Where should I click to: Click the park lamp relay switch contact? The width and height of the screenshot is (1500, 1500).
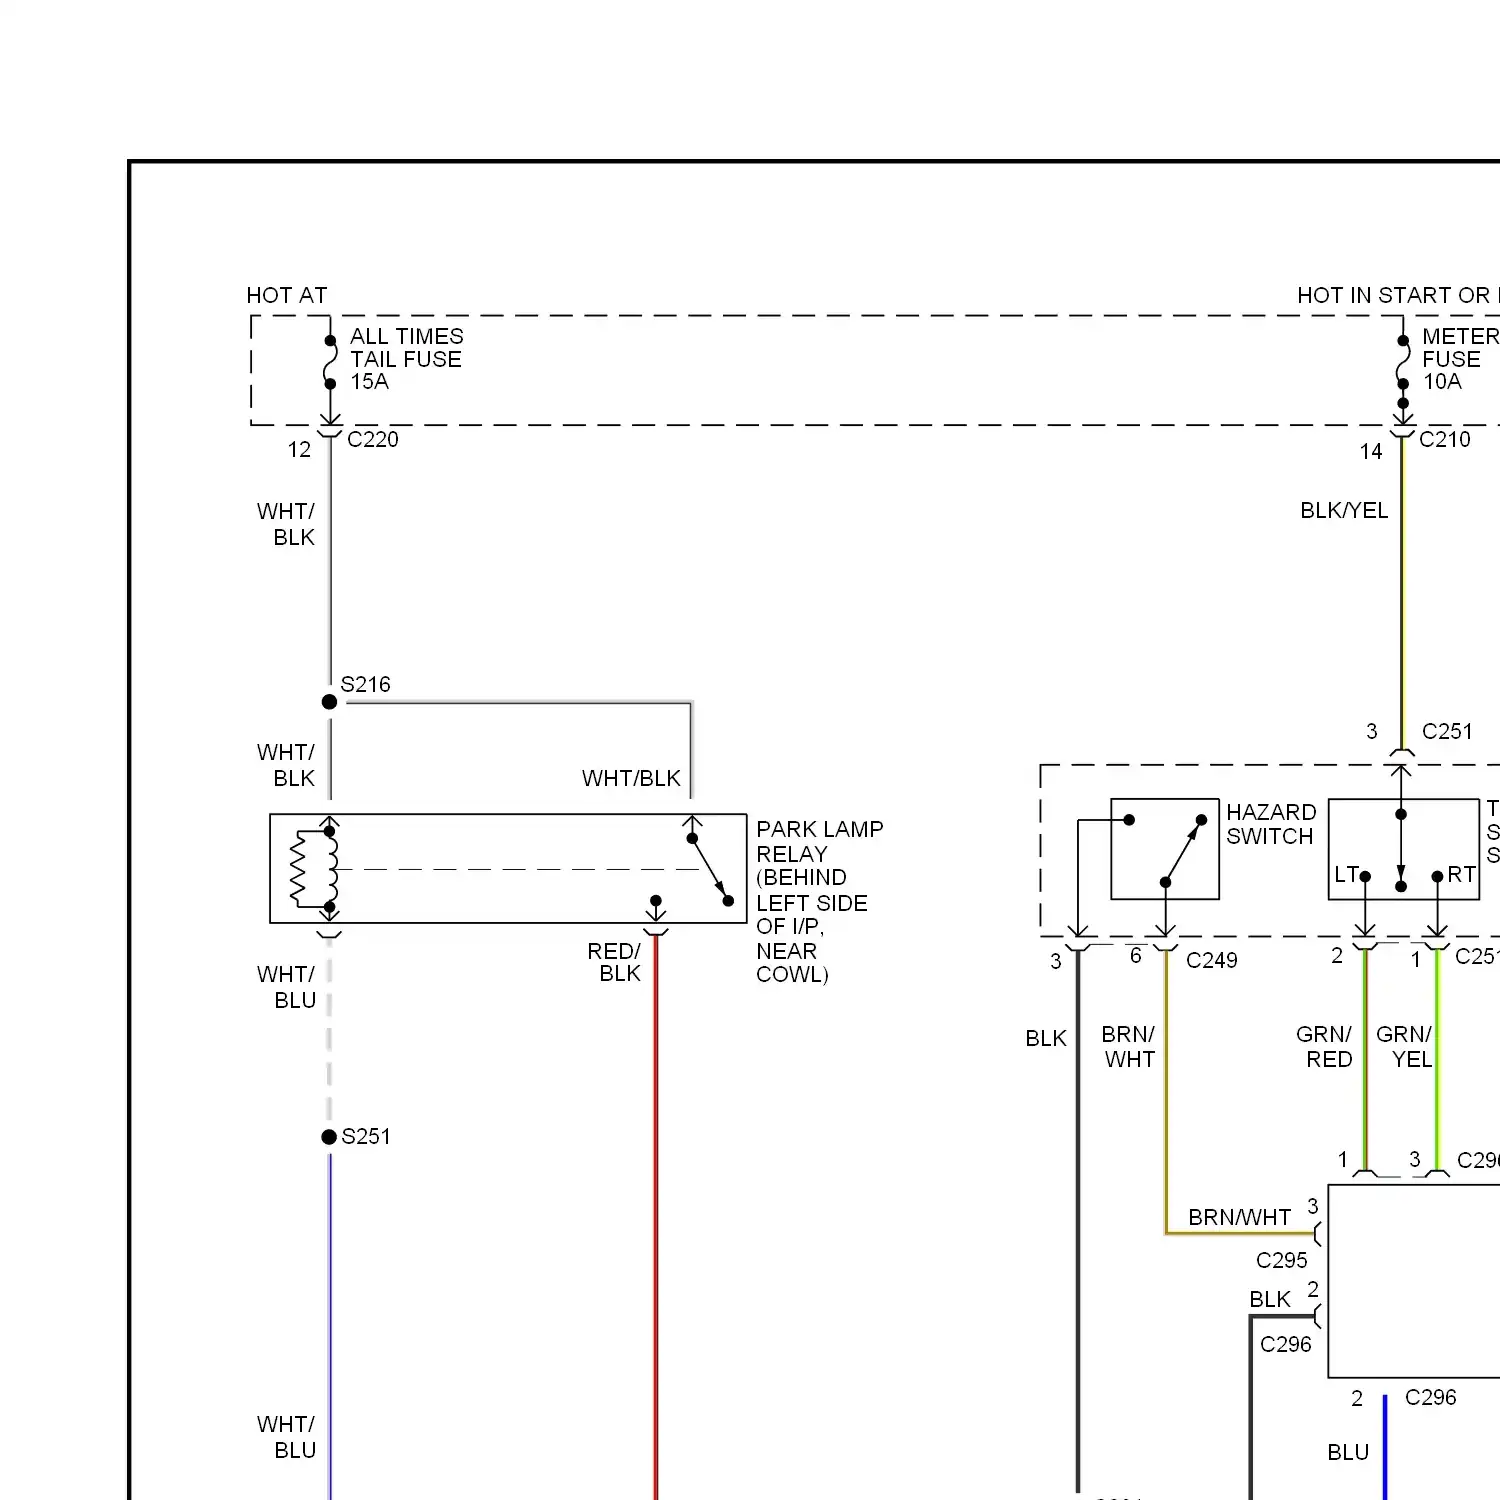[710, 869]
